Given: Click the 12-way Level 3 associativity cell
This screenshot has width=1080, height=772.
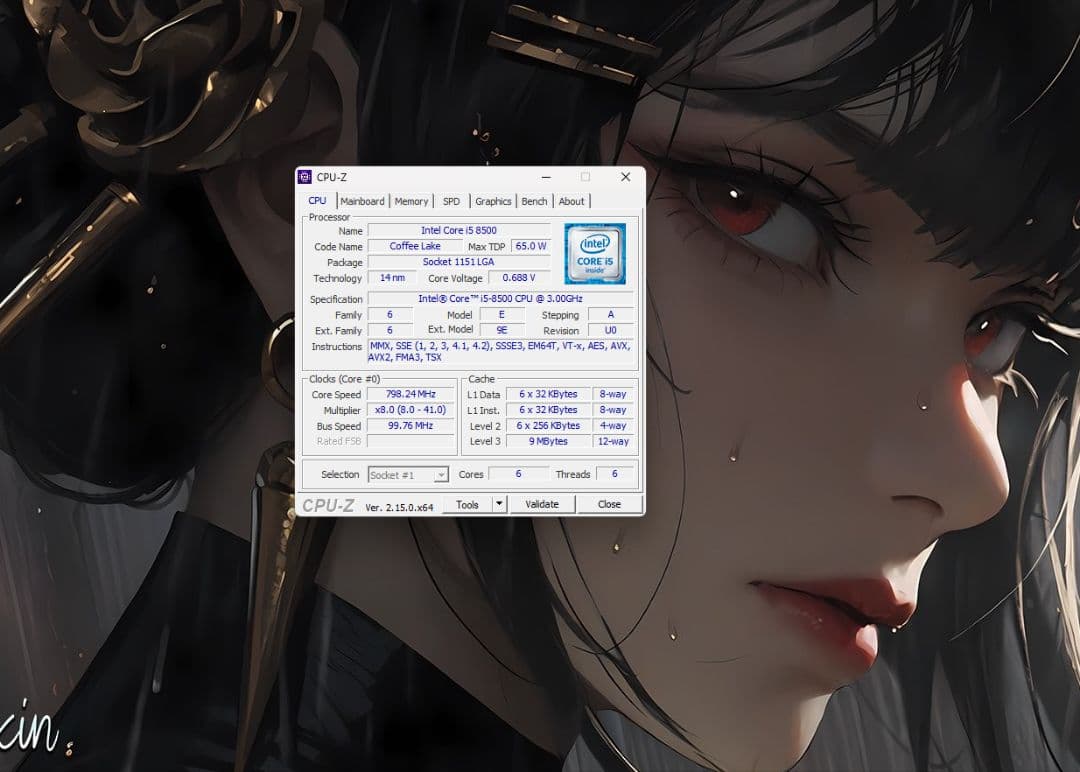Looking at the screenshot, I should coord(612,441).
